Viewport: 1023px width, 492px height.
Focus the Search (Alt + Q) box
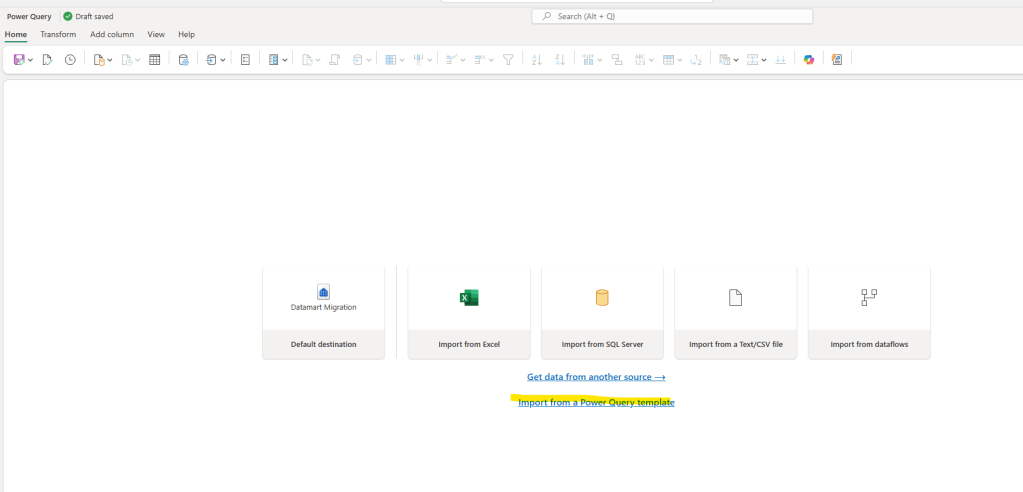coord(672,16)
